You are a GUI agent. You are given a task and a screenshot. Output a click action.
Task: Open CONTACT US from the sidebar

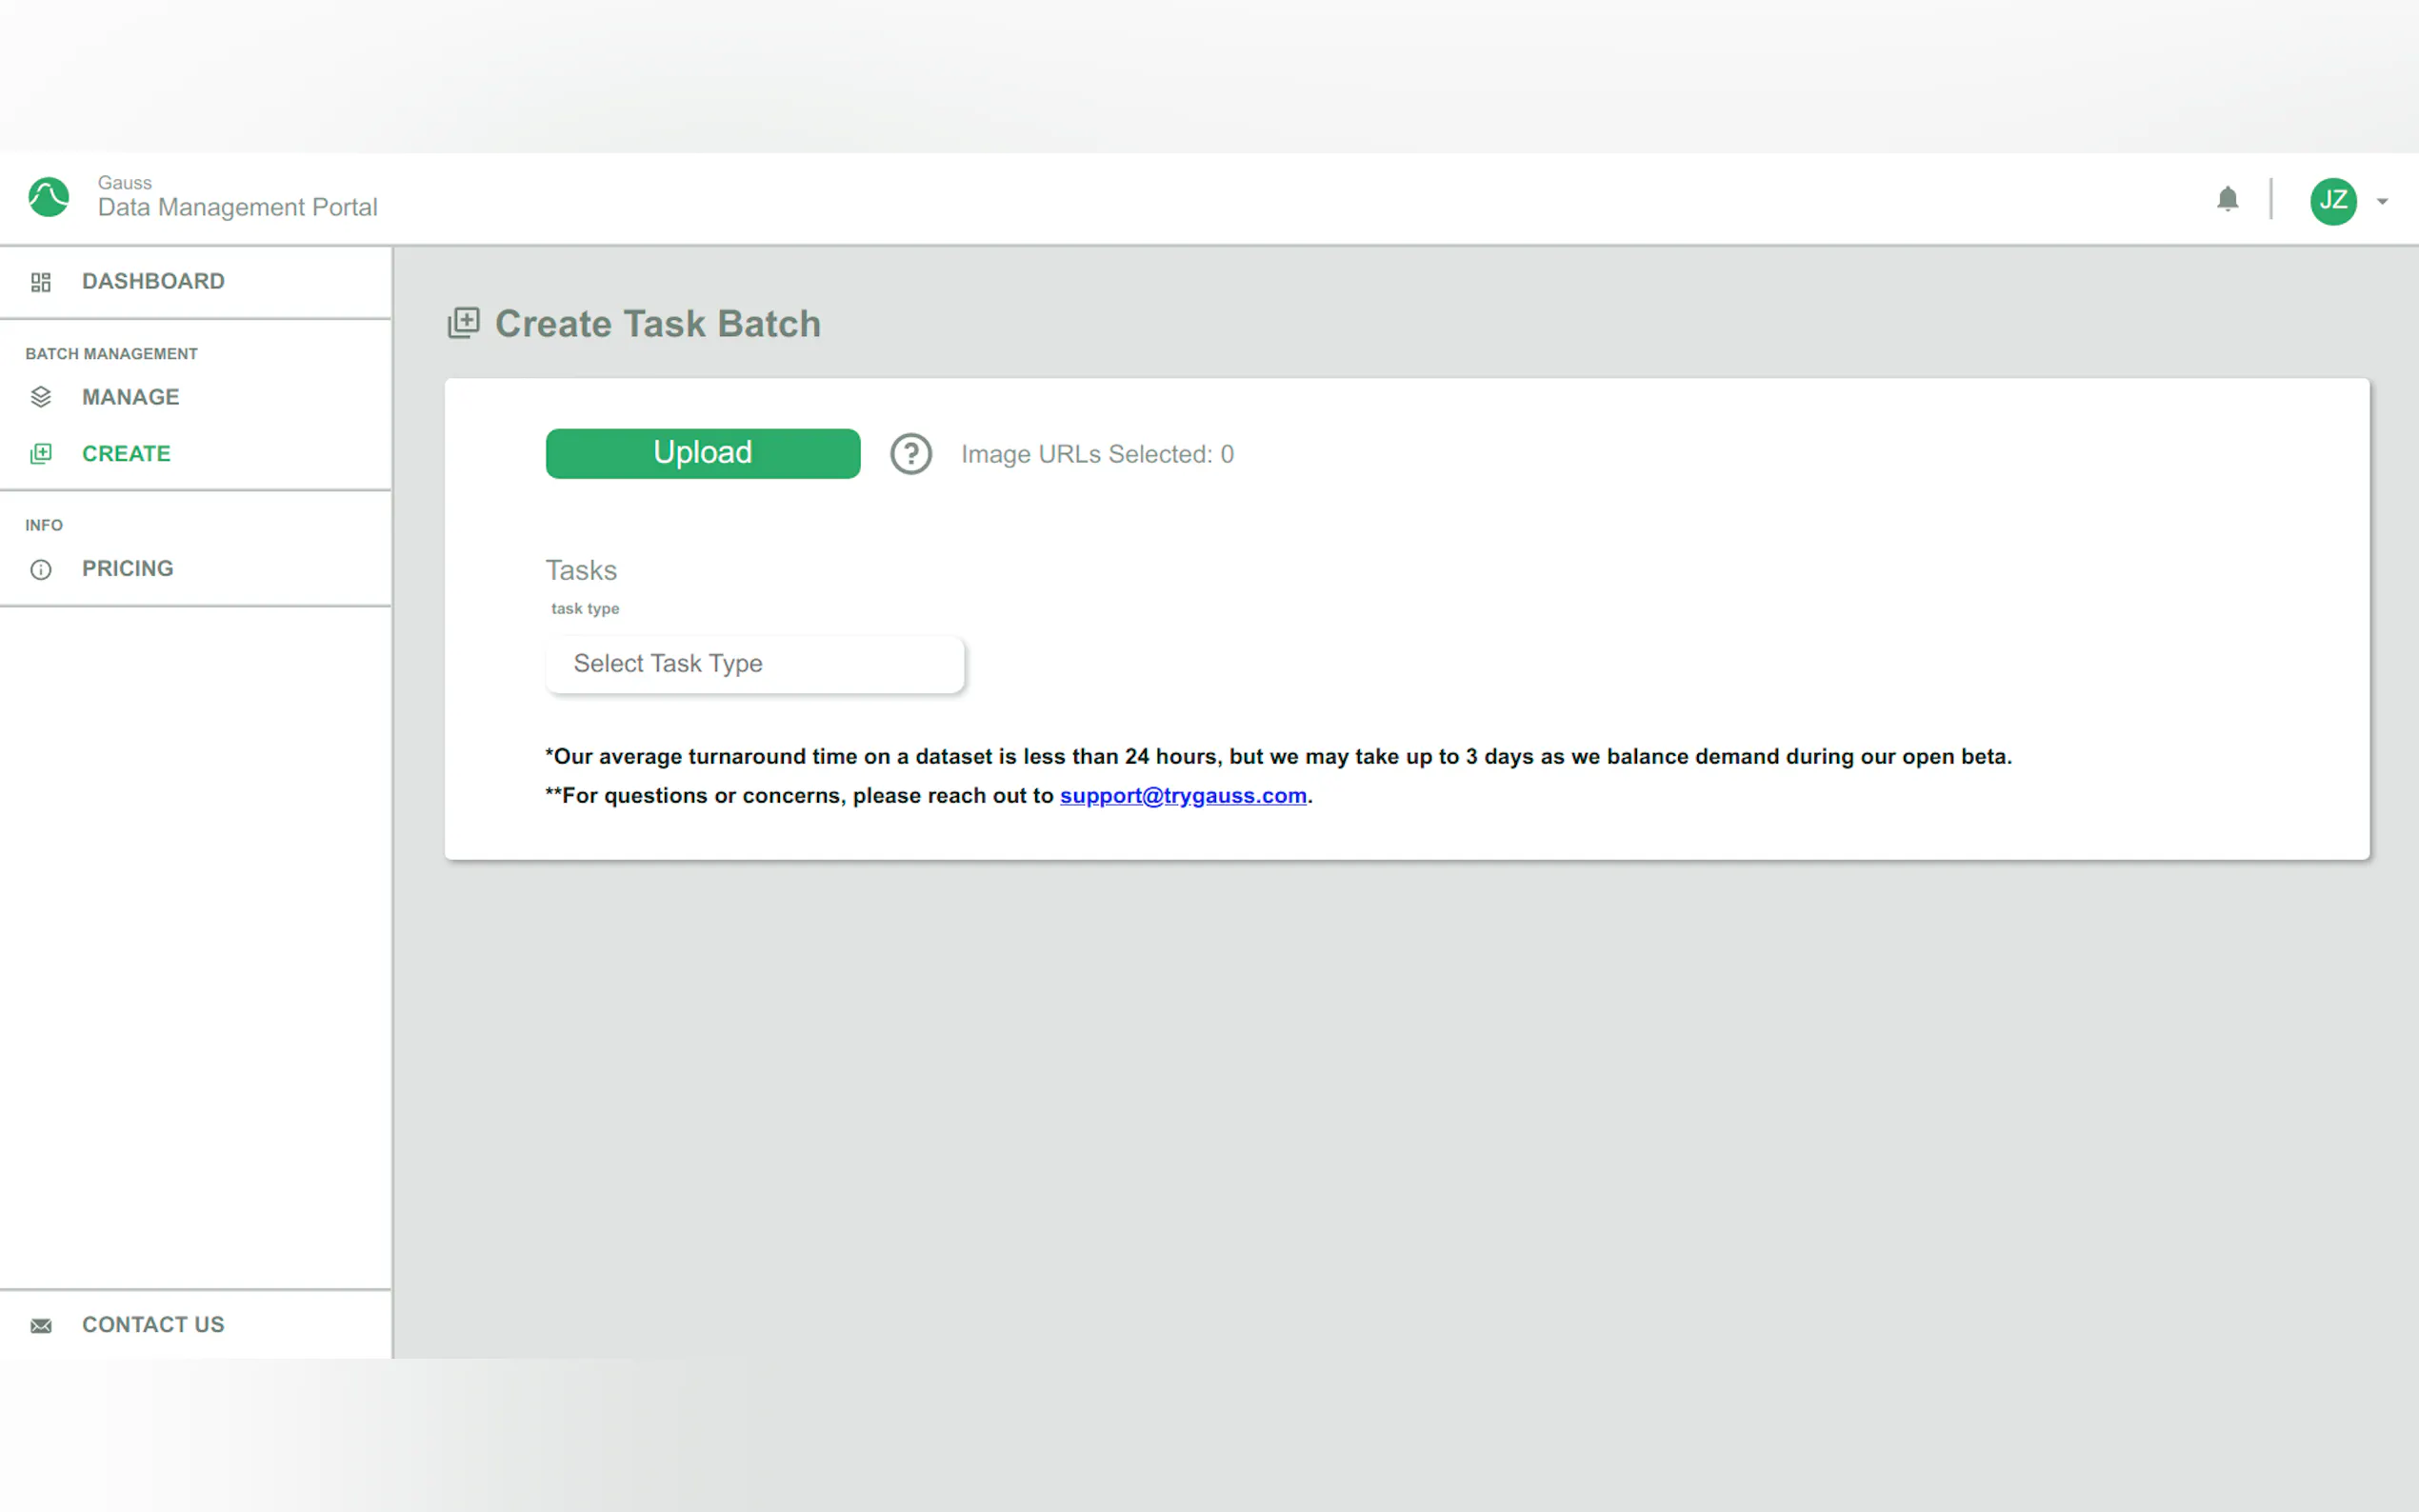pyautogui.click(x=153, y=1324)
